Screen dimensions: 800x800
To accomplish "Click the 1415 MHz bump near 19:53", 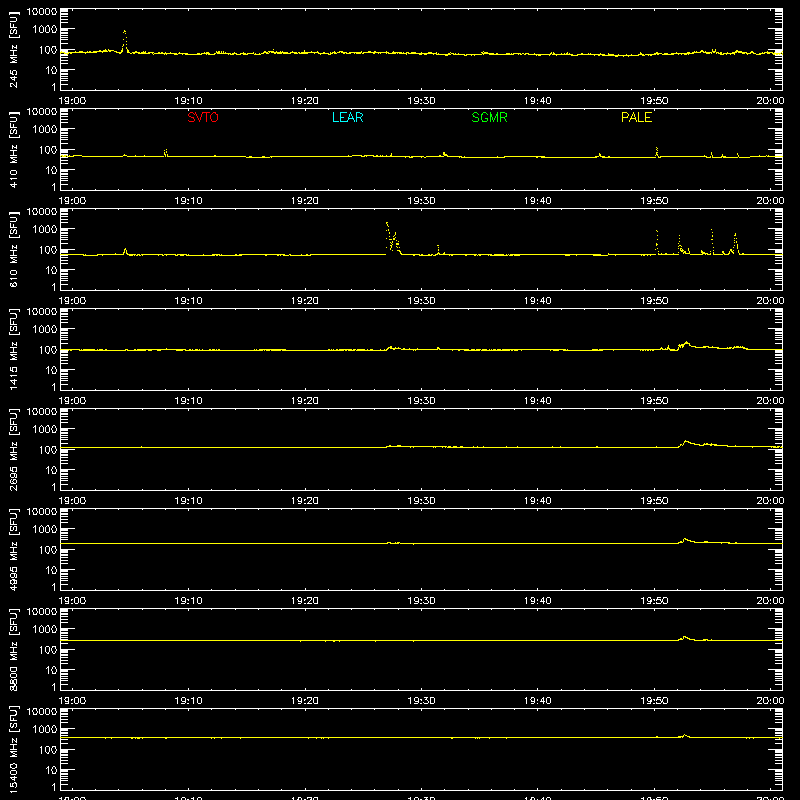I will (x=686, y=345).
